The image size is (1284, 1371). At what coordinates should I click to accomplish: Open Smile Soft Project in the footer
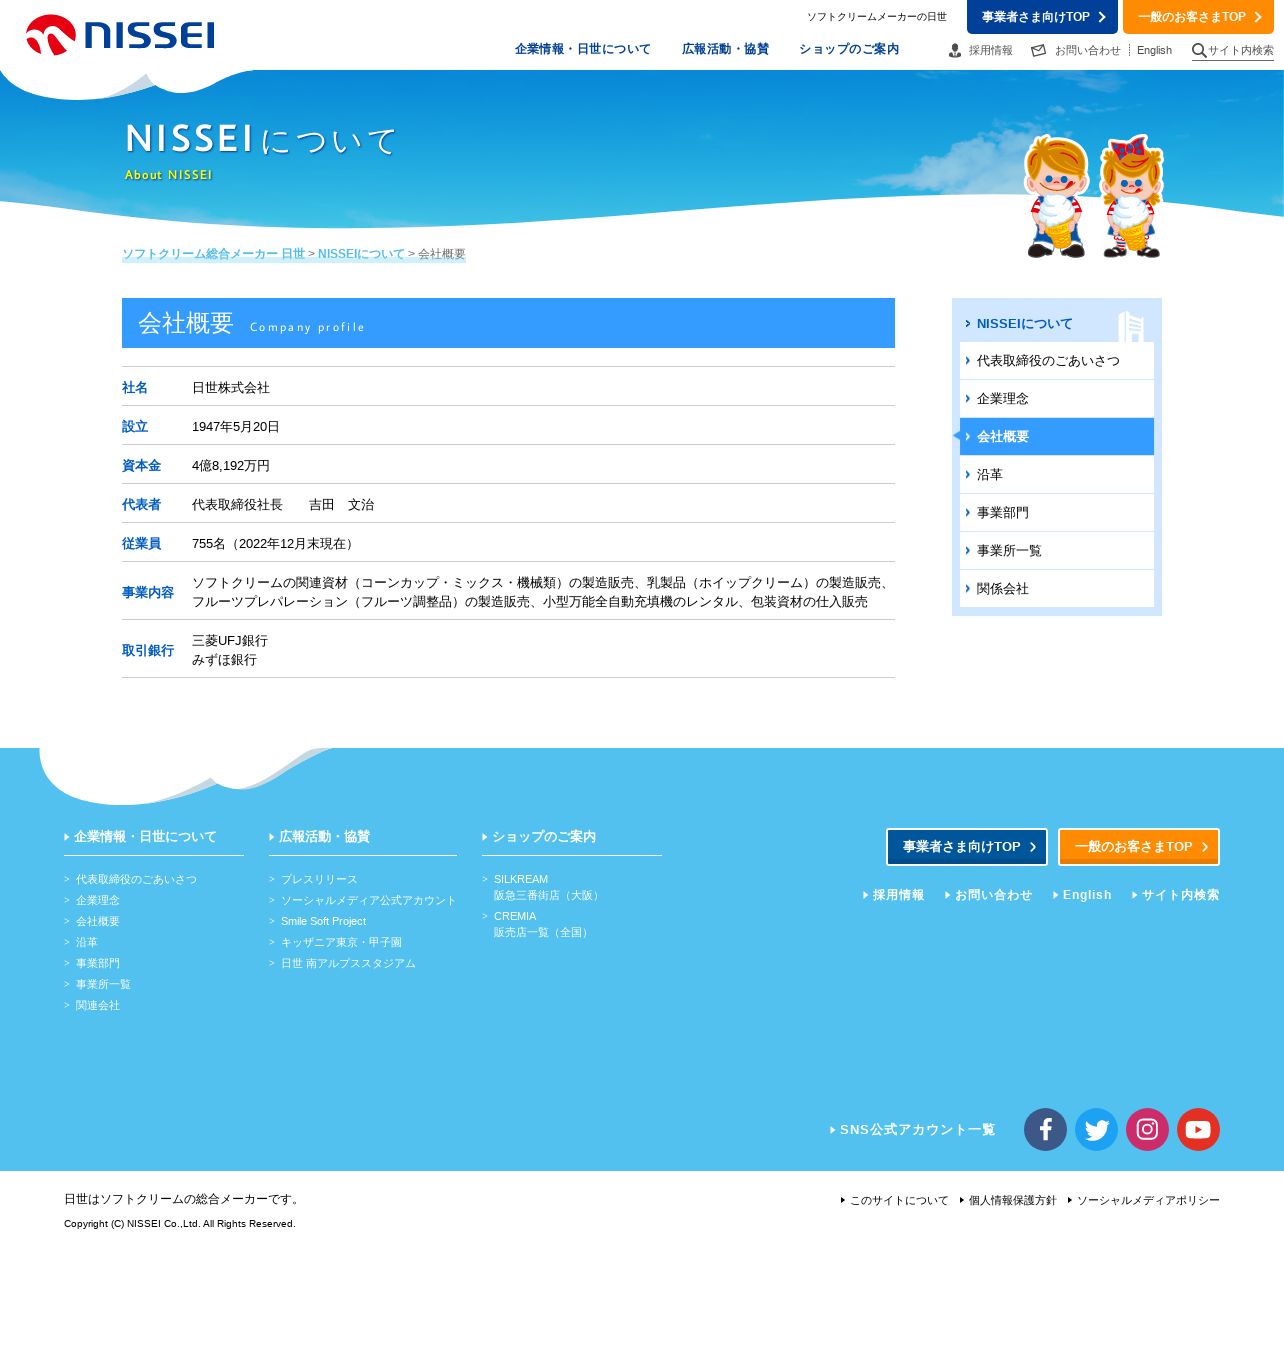[x=323, y=922]
